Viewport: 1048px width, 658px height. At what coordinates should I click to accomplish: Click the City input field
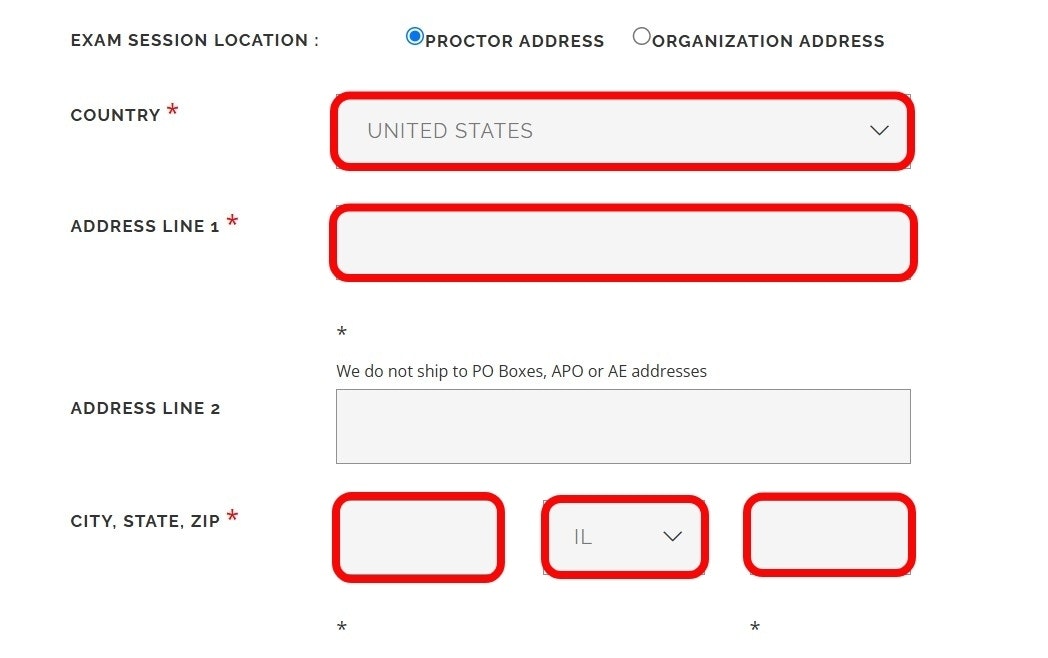[418, 537]
